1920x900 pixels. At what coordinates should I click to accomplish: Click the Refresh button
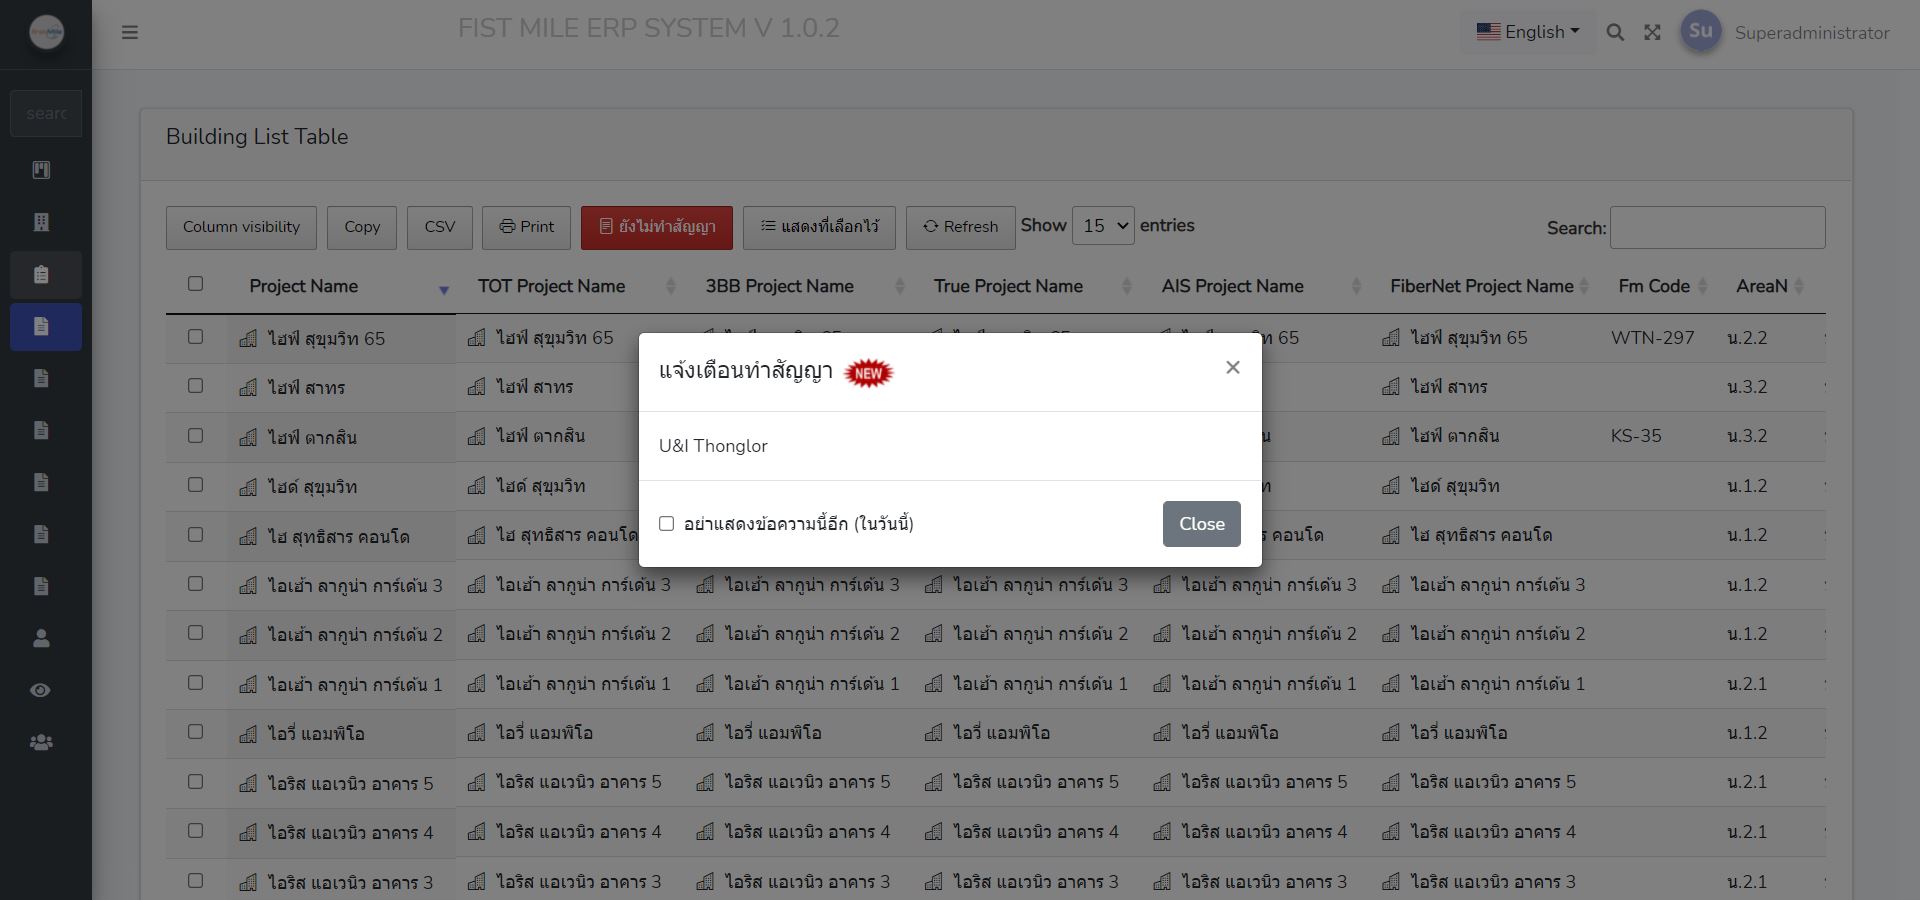tap(959, 227)
